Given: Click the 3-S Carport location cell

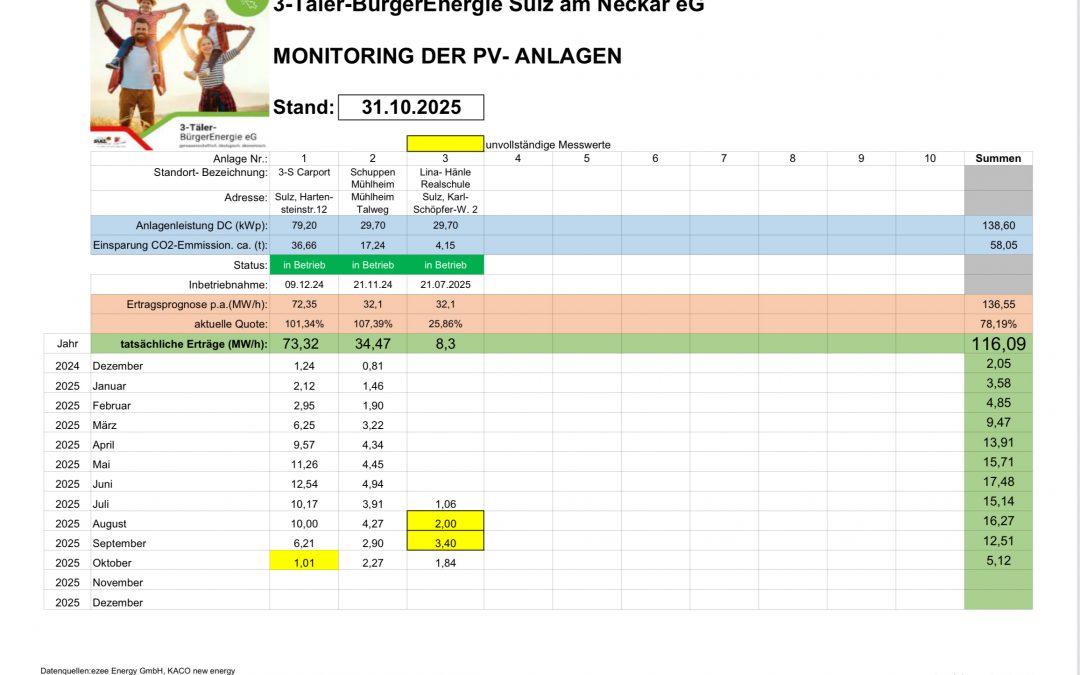Looking at the screenshot, I should 304,172.
